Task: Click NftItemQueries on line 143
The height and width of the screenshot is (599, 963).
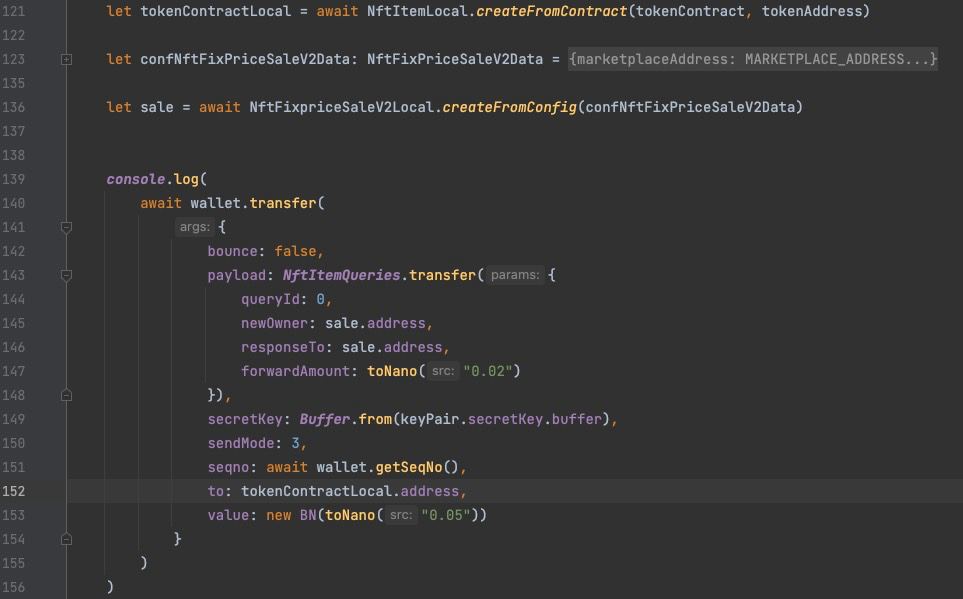Action: coord(341,275)
